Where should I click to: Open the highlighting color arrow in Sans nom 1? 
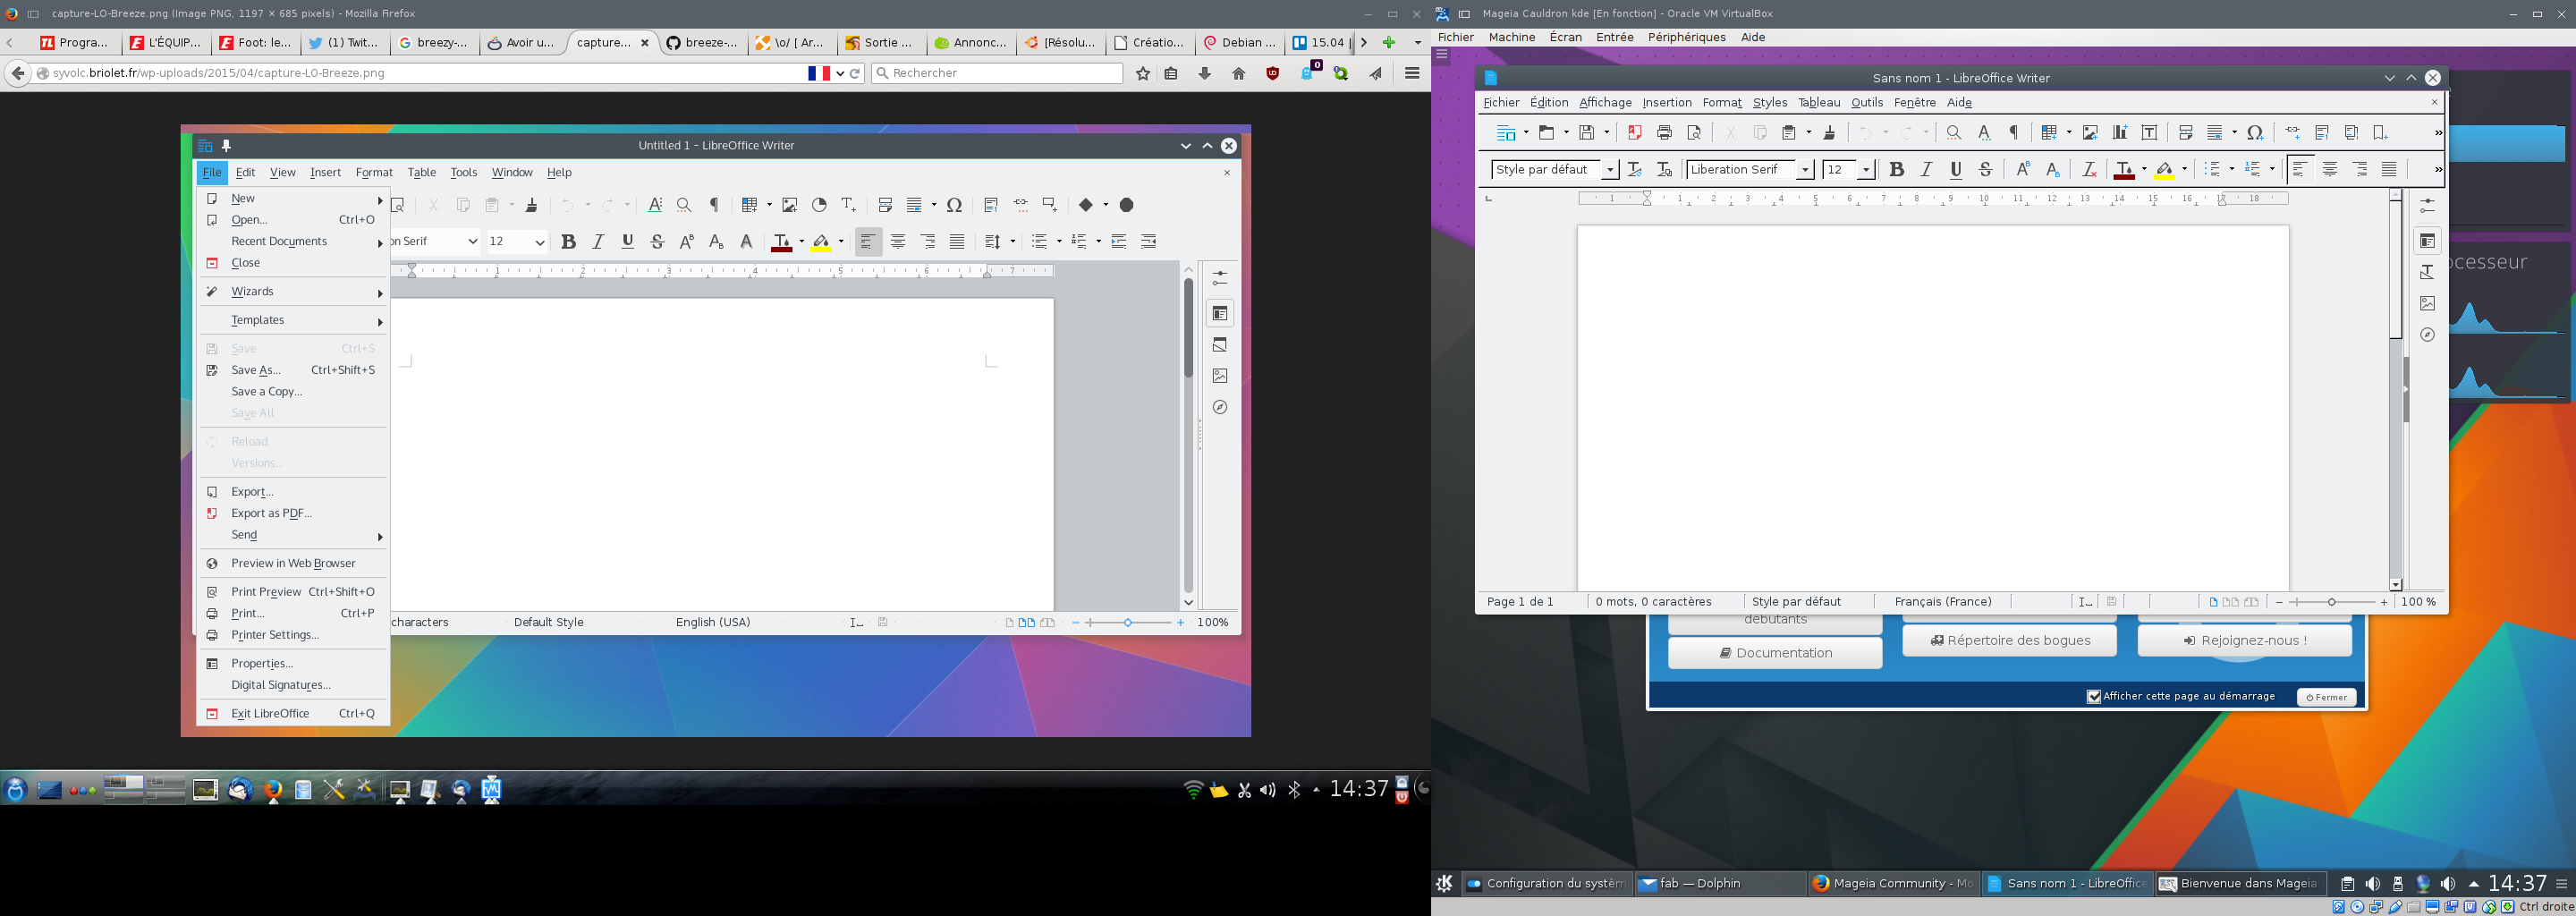pyautogui.click(x=2184, y=170)
